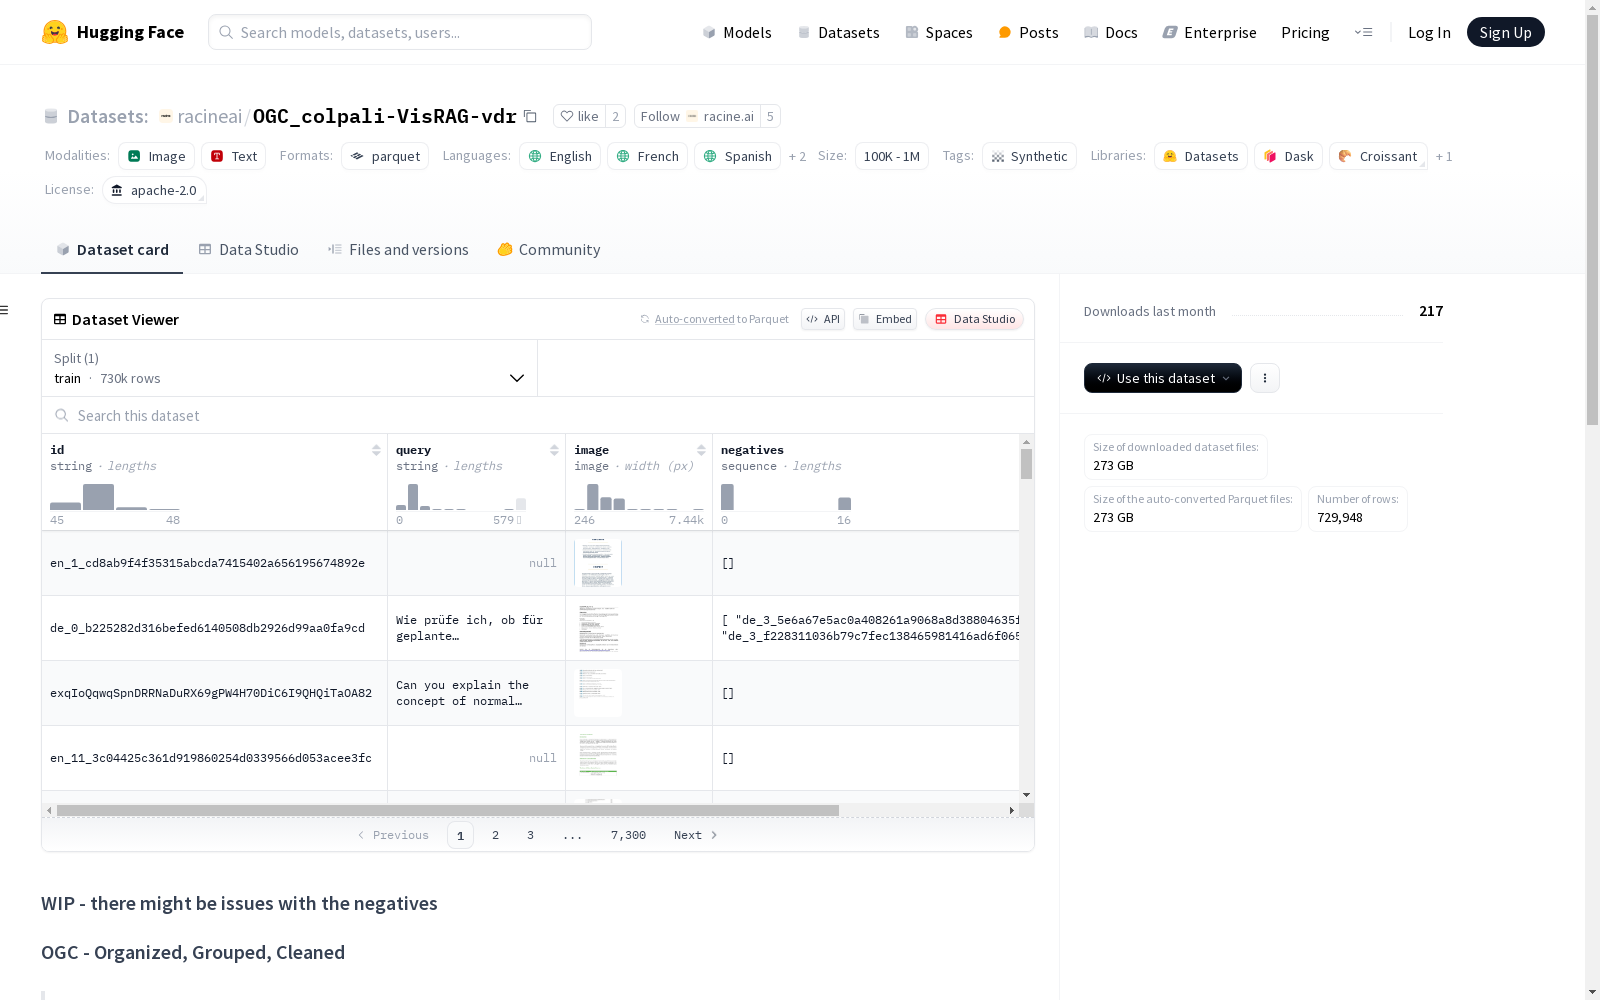Show two more languages
Image resolution: width=1600 pixels, height=1000 pixels.
click(x=797, y=156)
